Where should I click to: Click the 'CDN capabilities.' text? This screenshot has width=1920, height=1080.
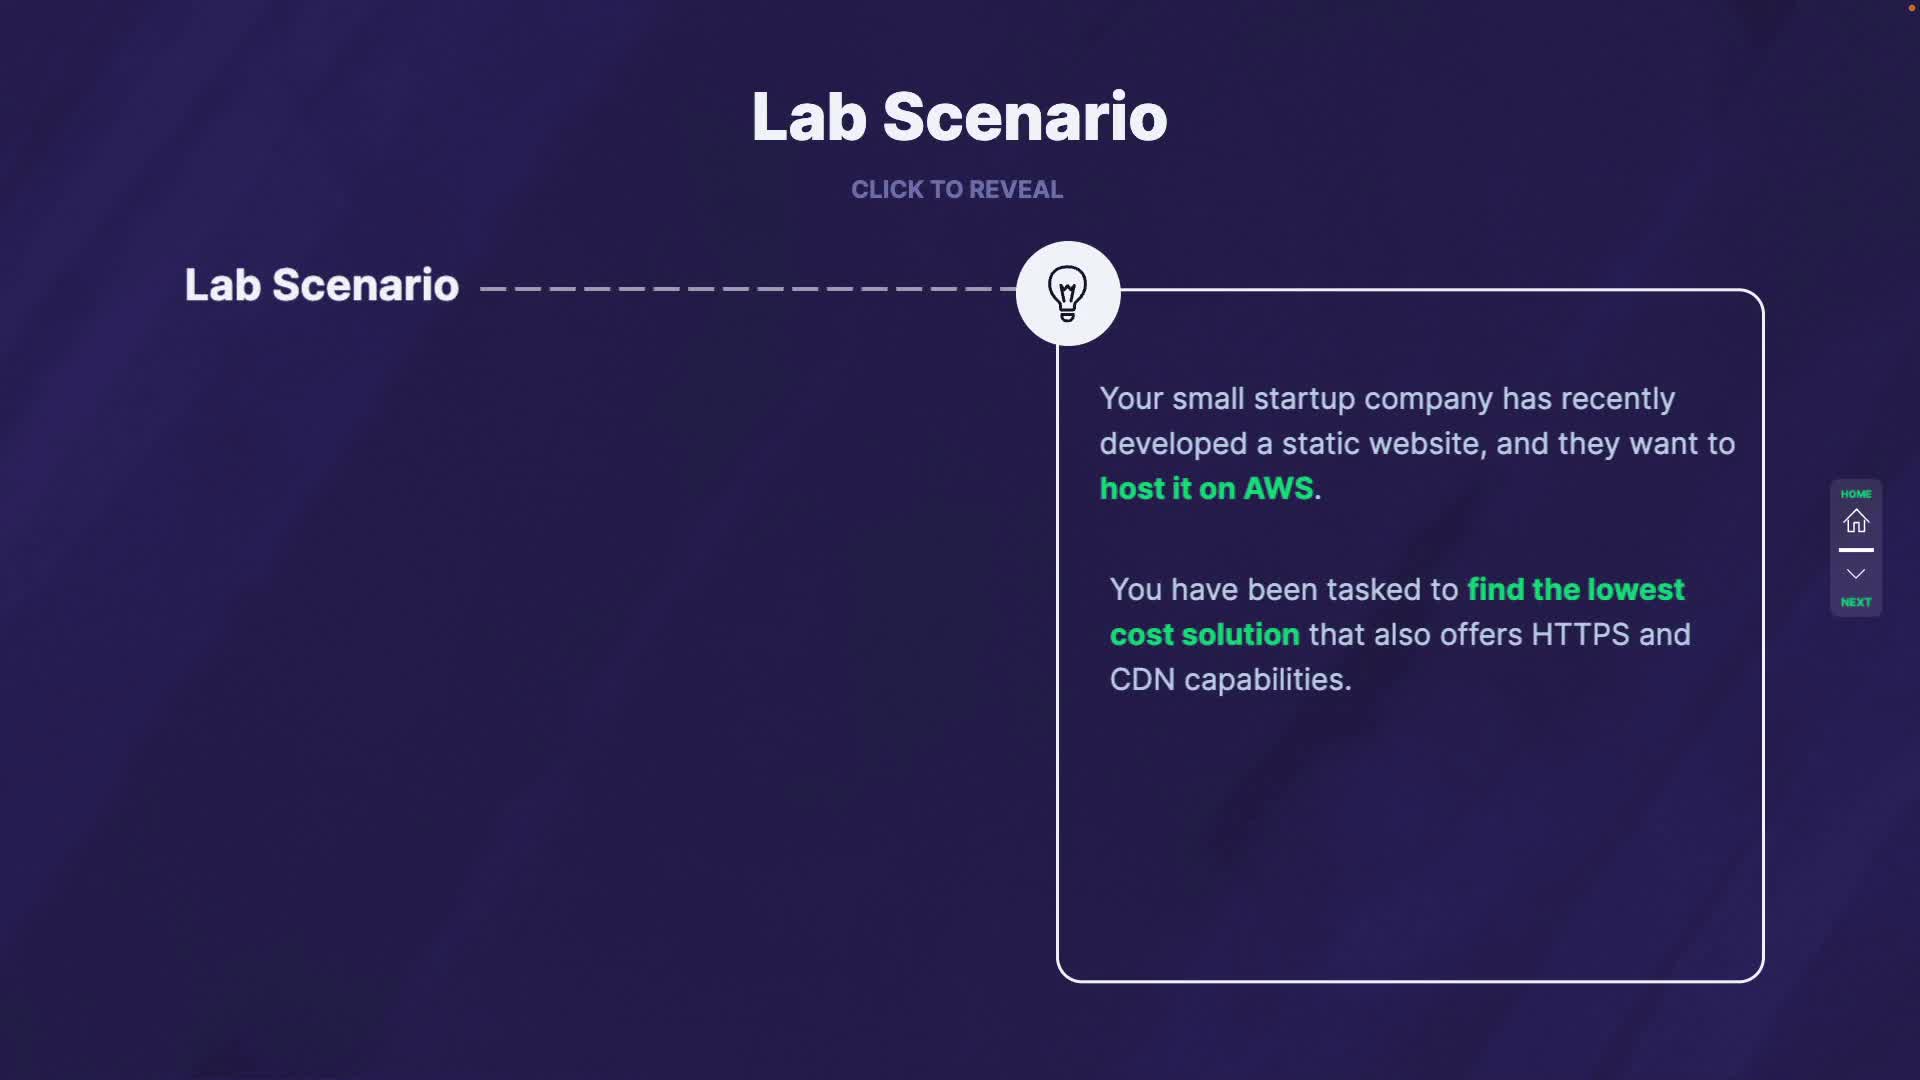point(1230,680)
